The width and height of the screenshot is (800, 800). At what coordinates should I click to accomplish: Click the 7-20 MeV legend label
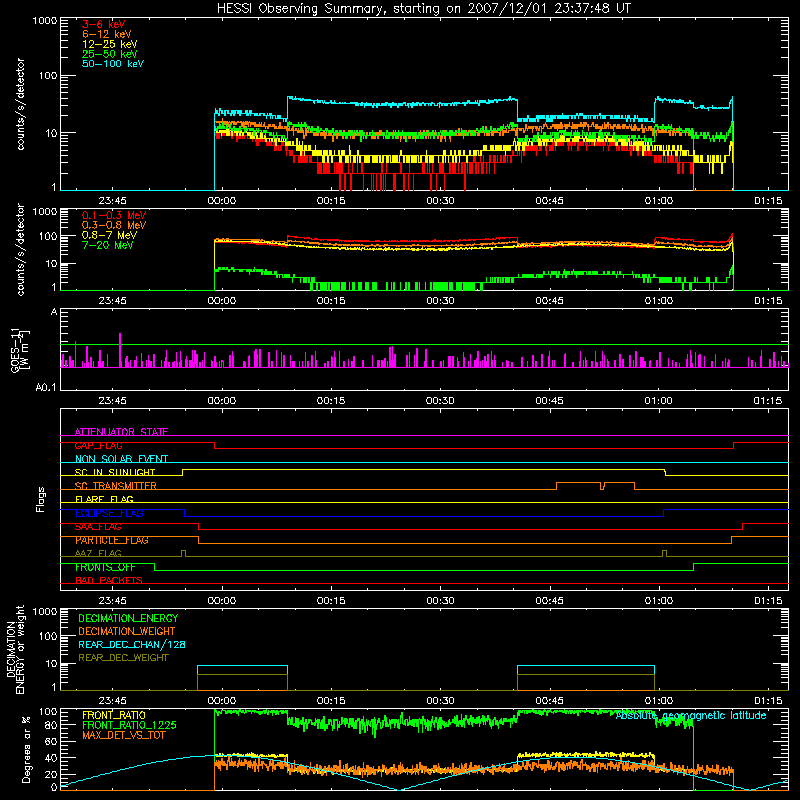pyautogui.click(x=108, y=245)
